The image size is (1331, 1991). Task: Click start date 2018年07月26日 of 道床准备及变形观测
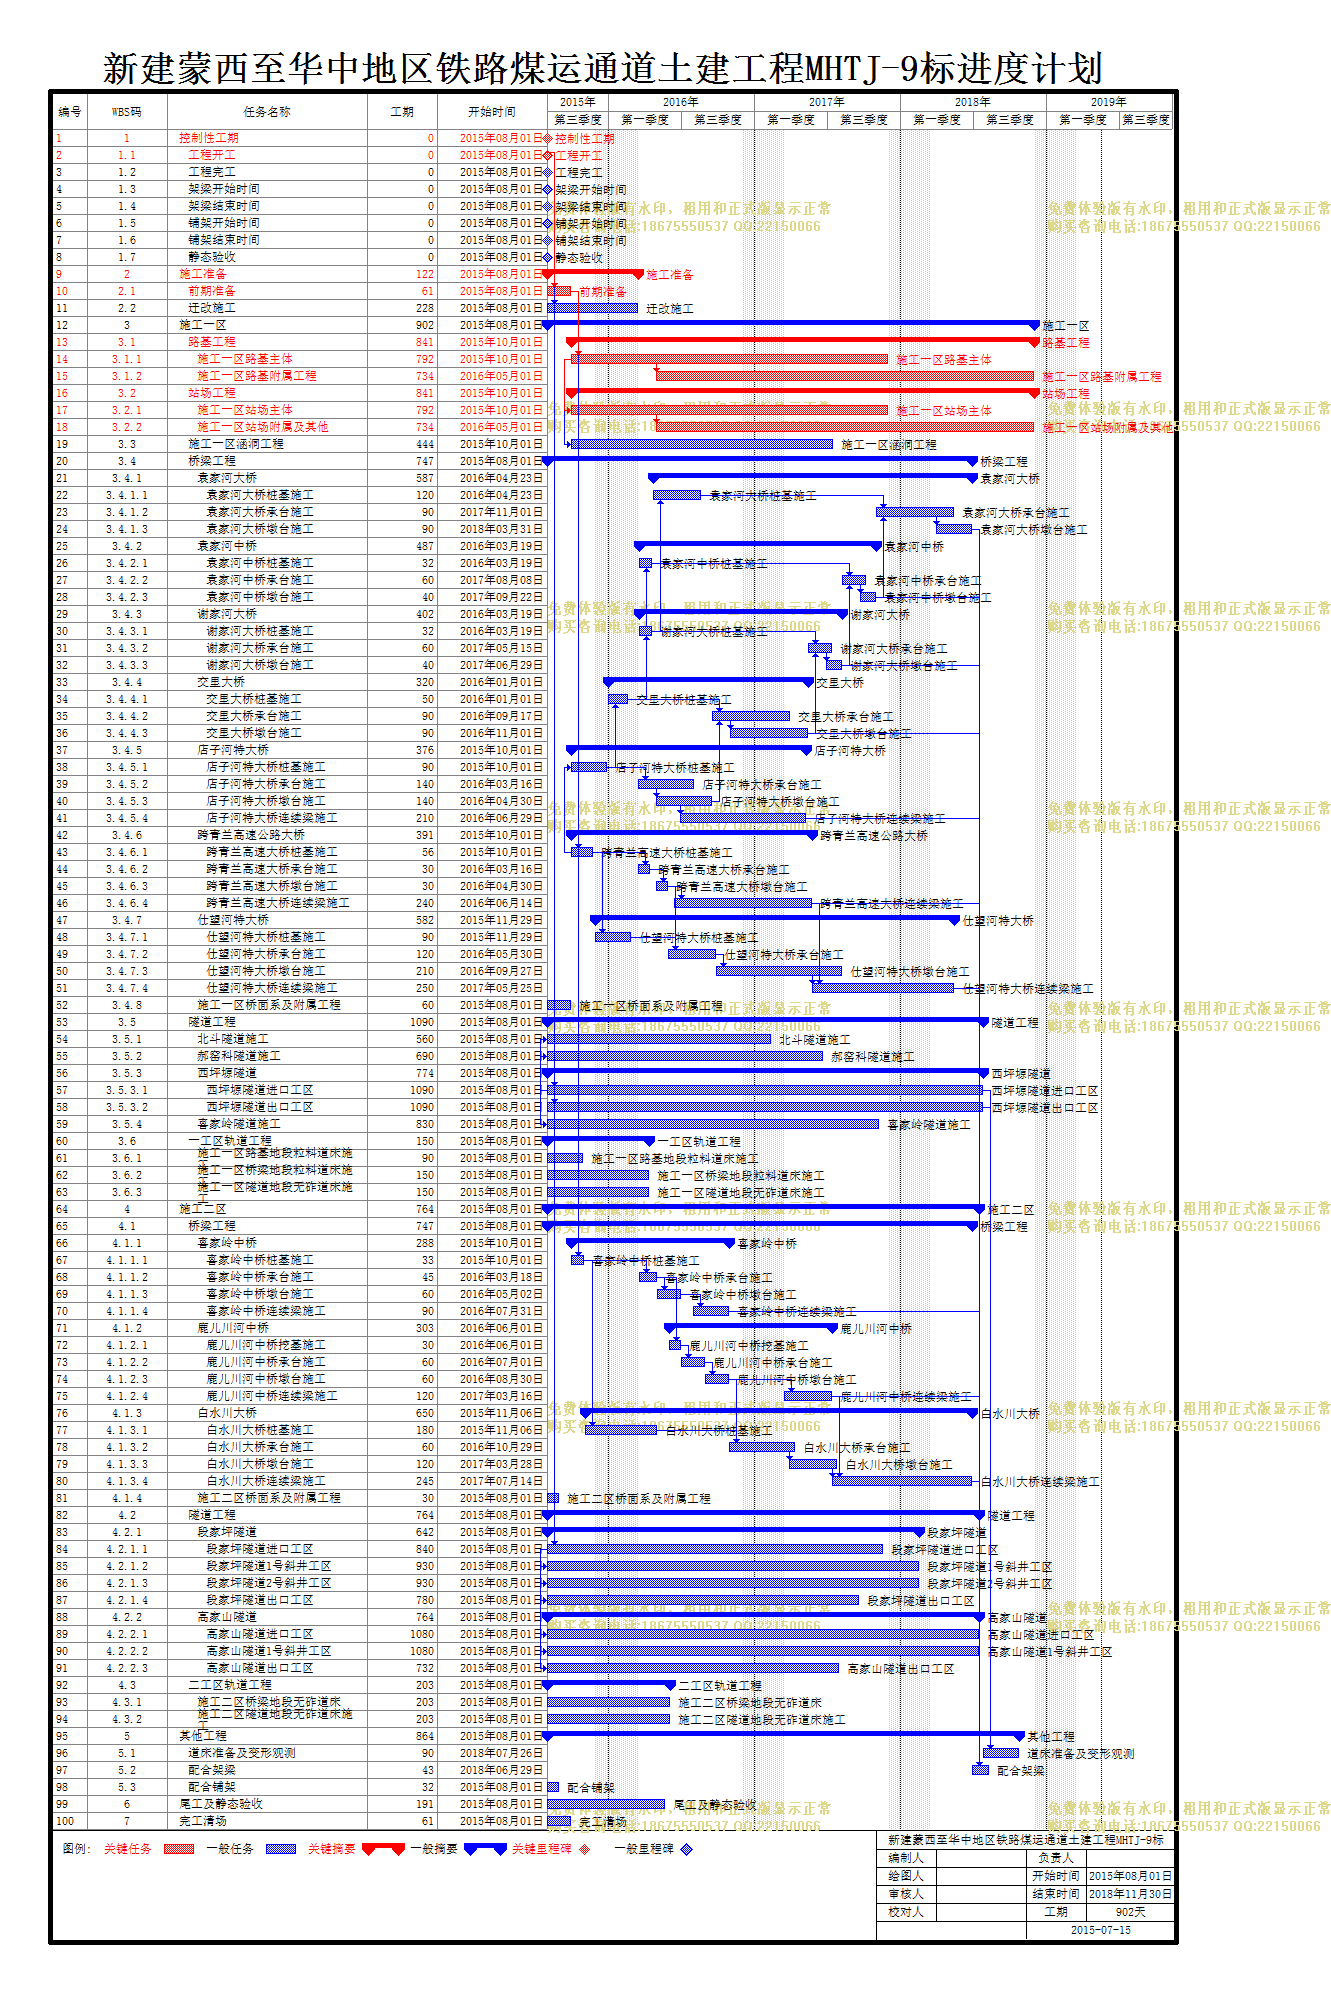[x=501, y=1753]
